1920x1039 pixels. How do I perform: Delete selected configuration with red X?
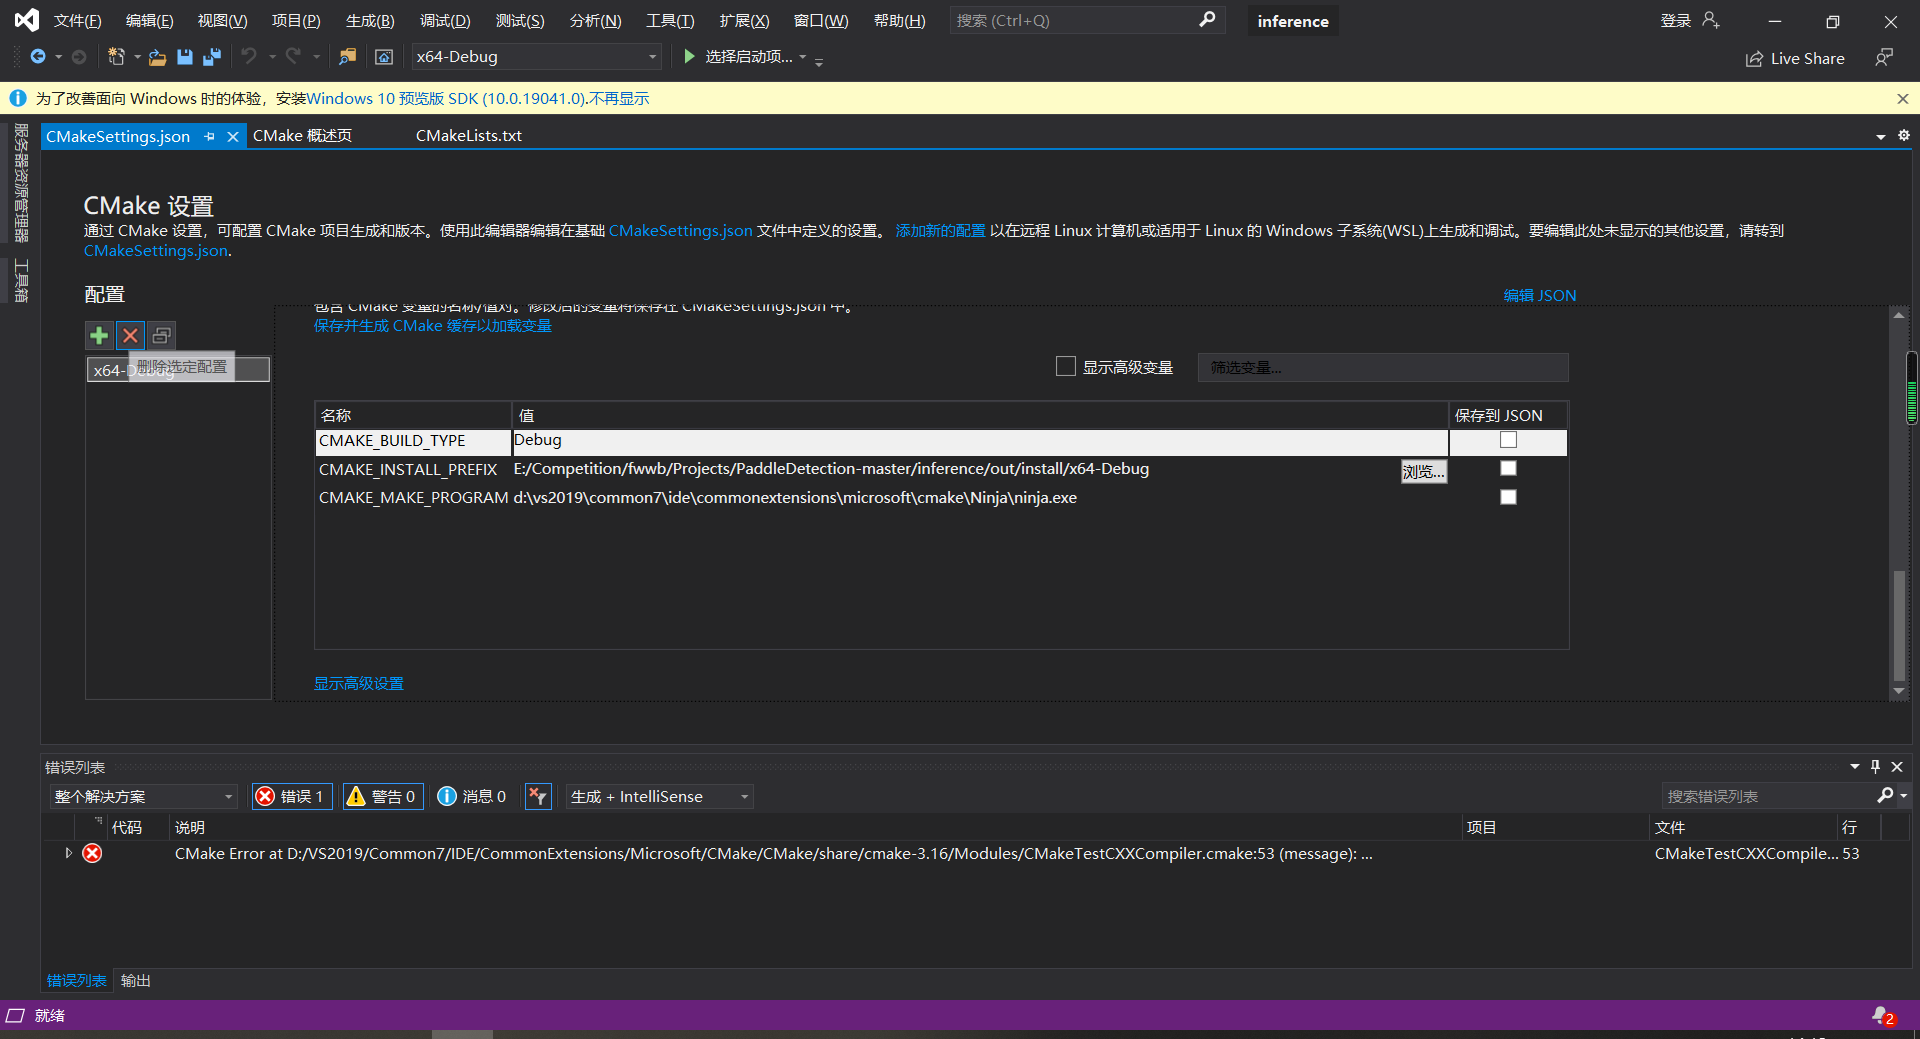point(130,335)
